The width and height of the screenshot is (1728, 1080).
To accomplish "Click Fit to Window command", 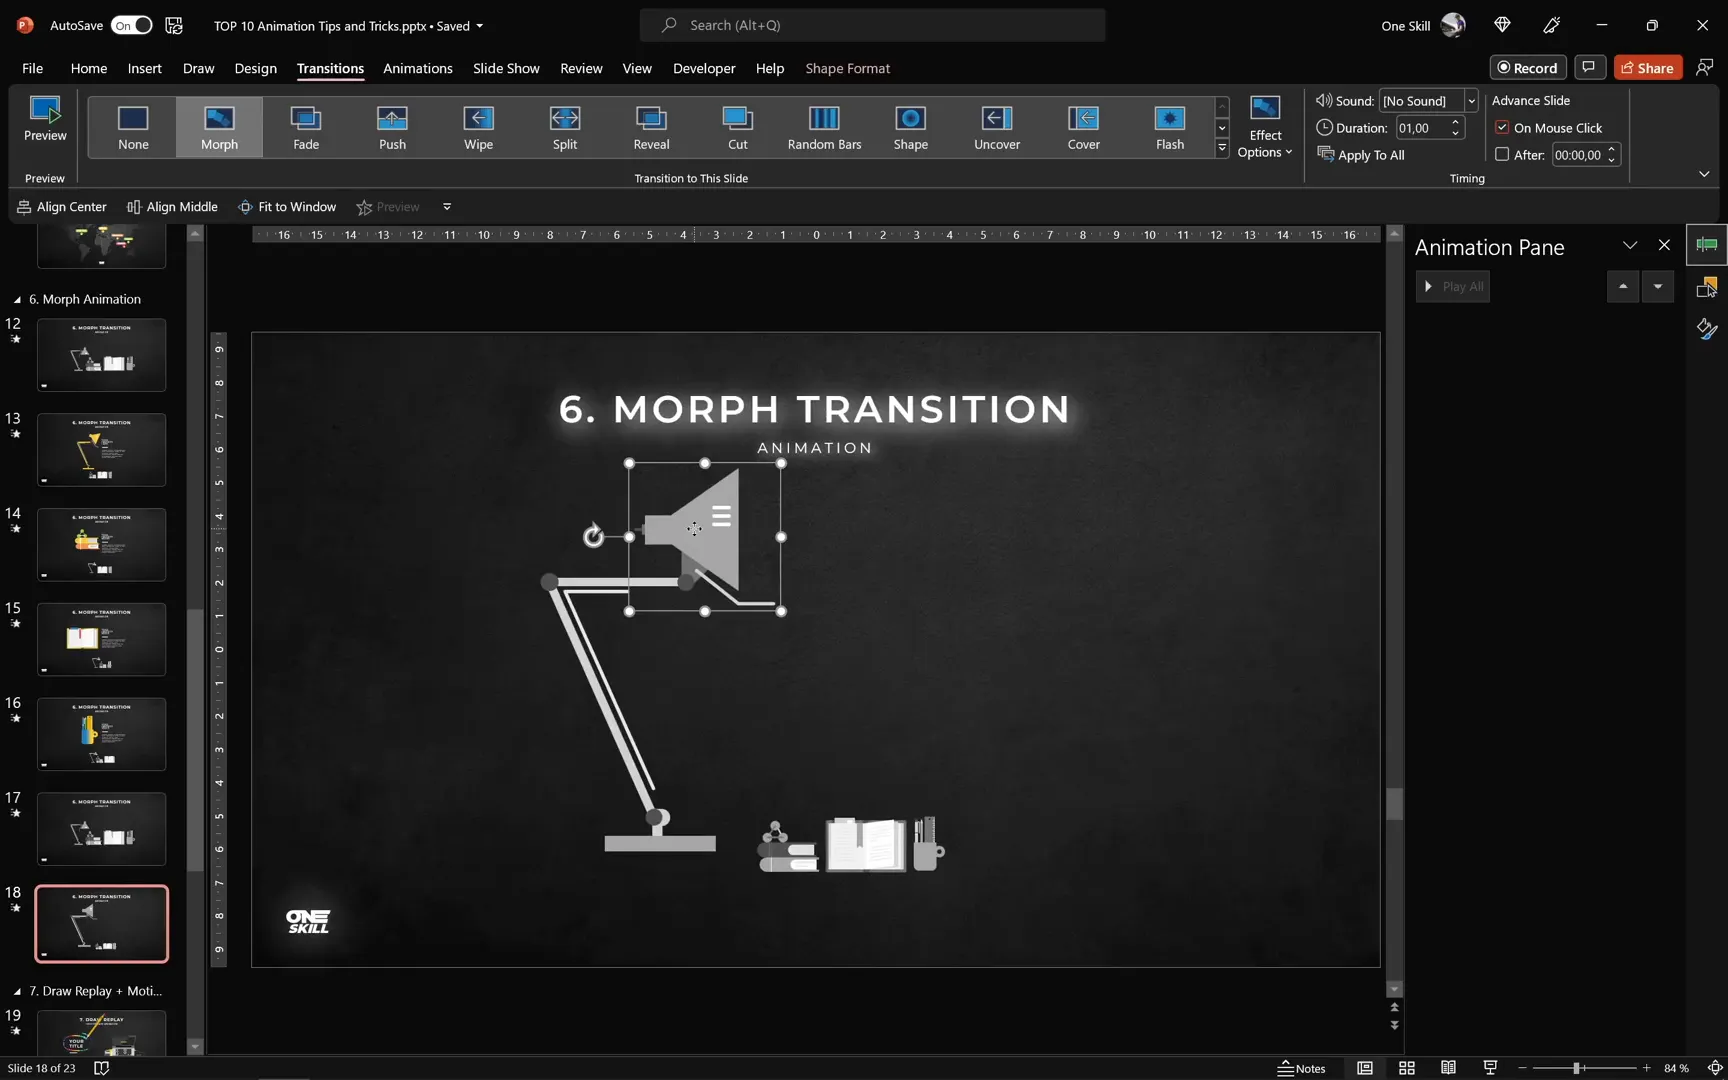I will click(287, 207).
